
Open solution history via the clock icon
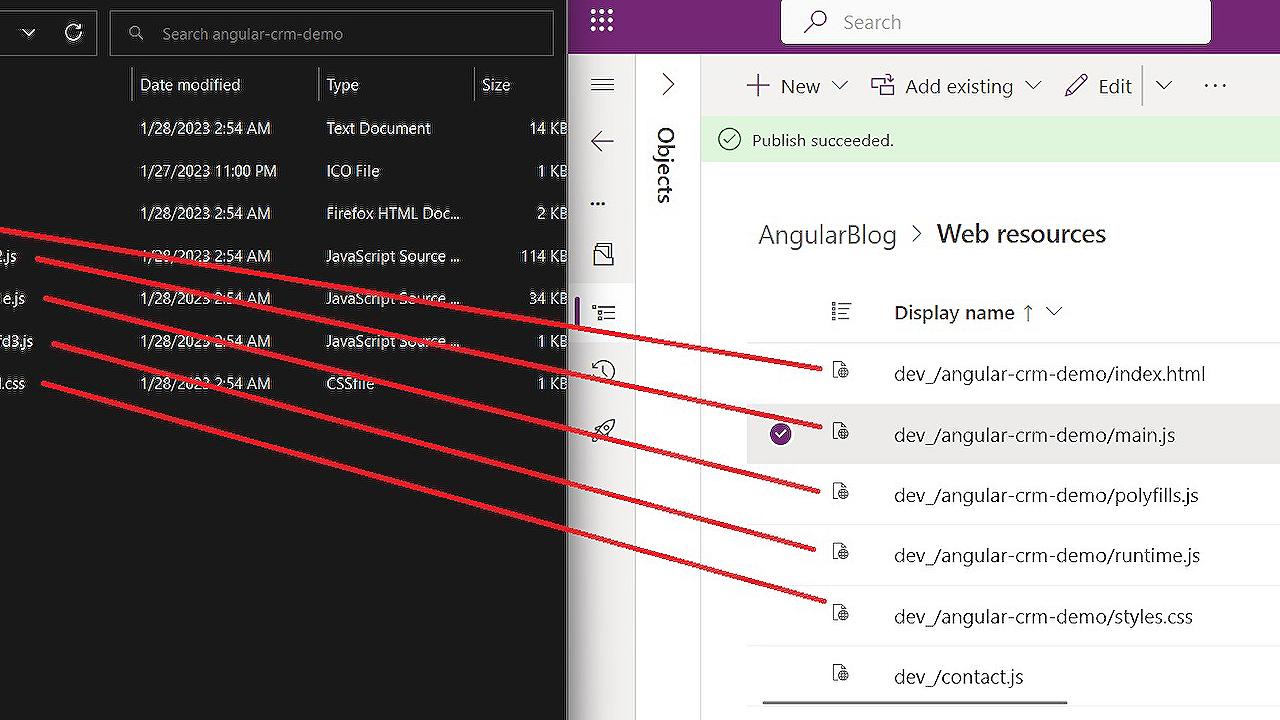click(x=602, y=369)
